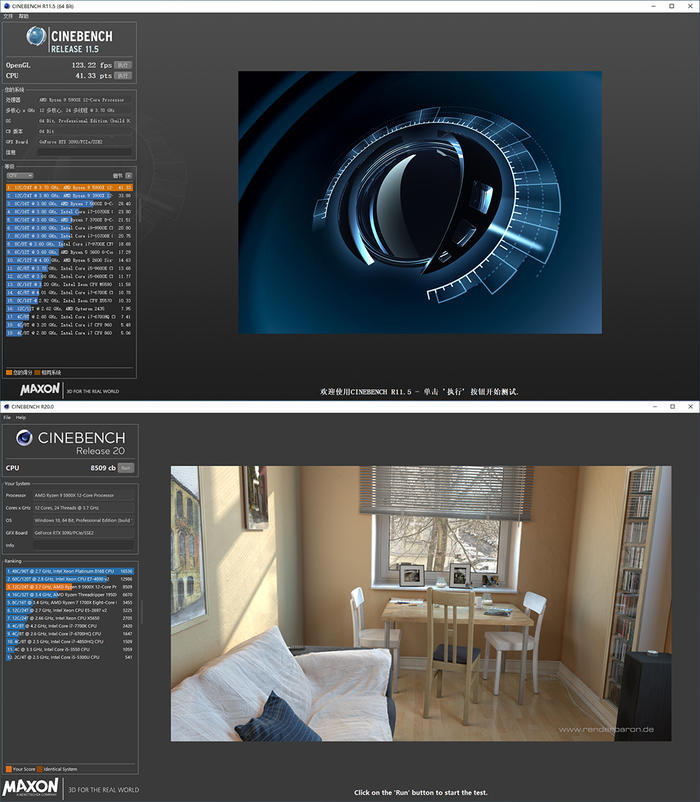Image resolution: width=700 pixels, height=802 pixels.
Task: Minimize the Cinebench R20 window
Action: (x=654, y=407)
